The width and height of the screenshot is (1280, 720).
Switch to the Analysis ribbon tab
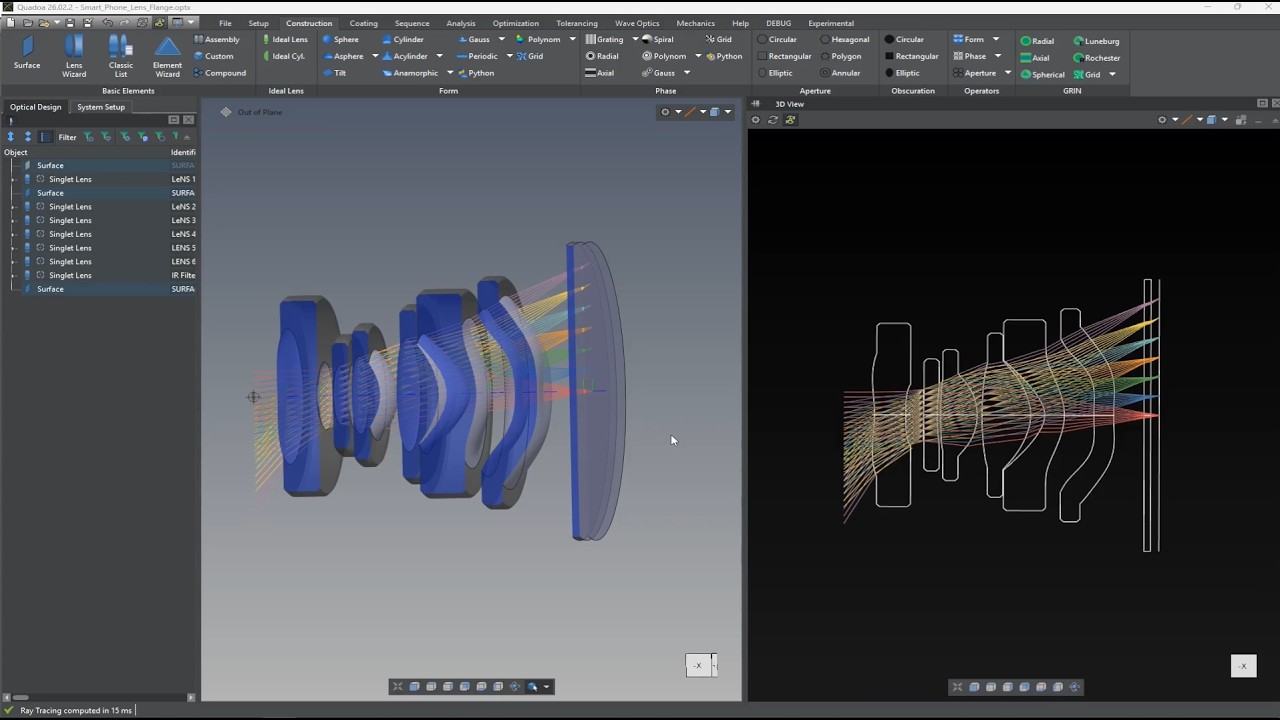click(461, 23)
